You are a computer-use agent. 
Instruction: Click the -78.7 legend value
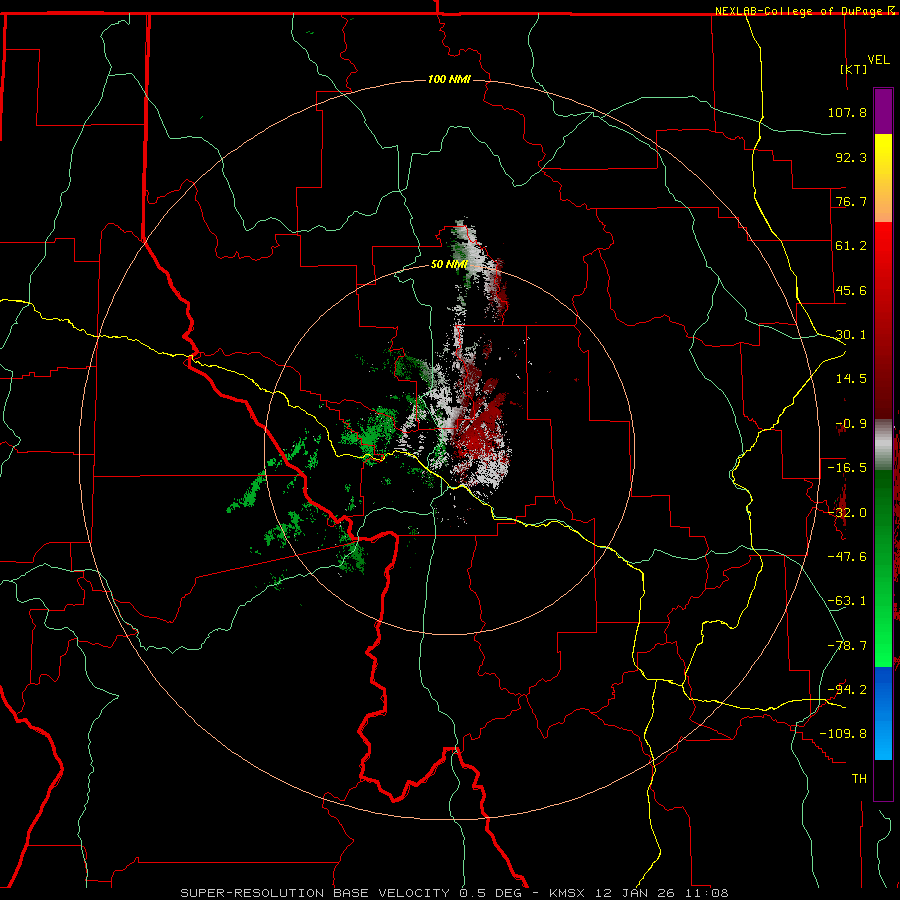847,646
